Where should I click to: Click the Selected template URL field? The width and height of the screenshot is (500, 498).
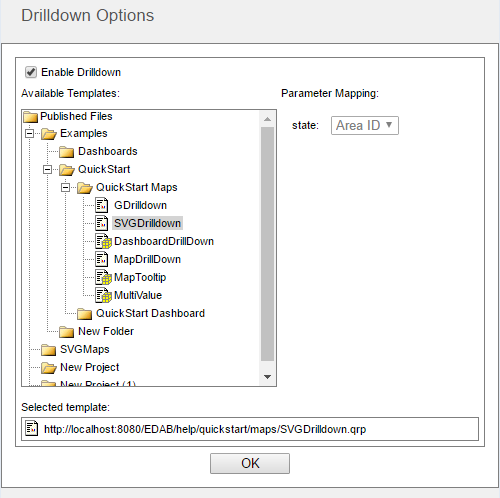coord(250,429)
